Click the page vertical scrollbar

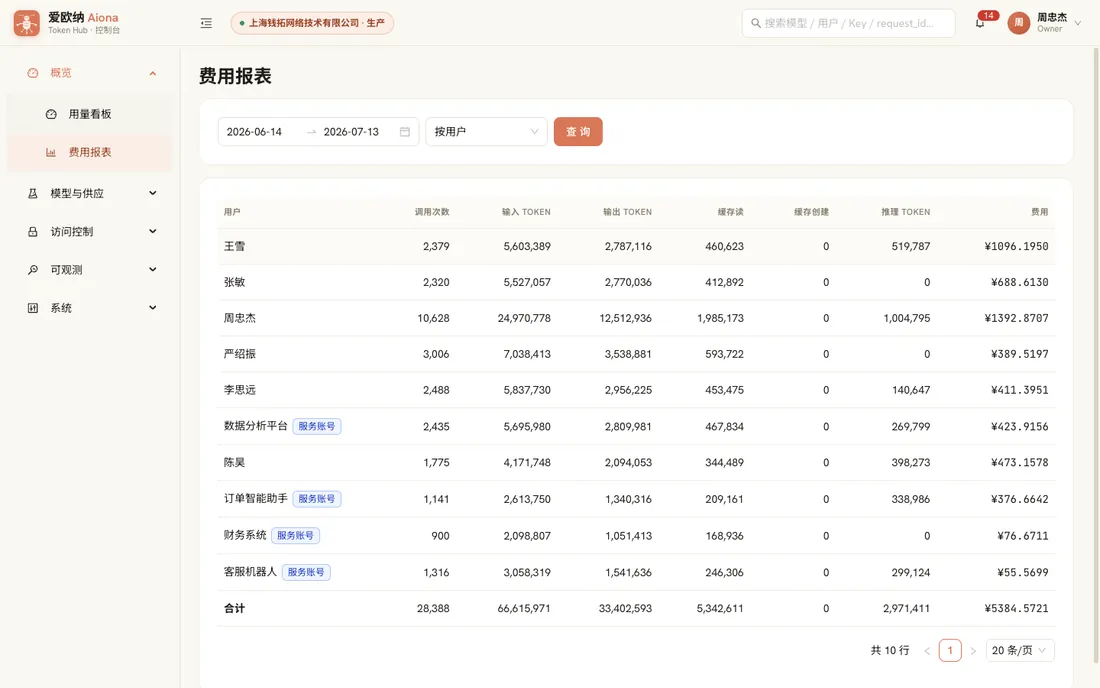click(x=1096, y=354)
